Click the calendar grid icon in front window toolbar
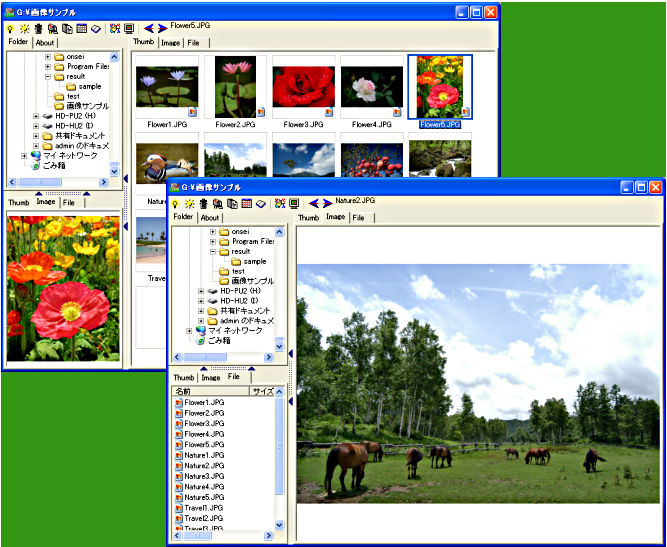The width and height of the screenshot is (667, 547). (246, 203)
